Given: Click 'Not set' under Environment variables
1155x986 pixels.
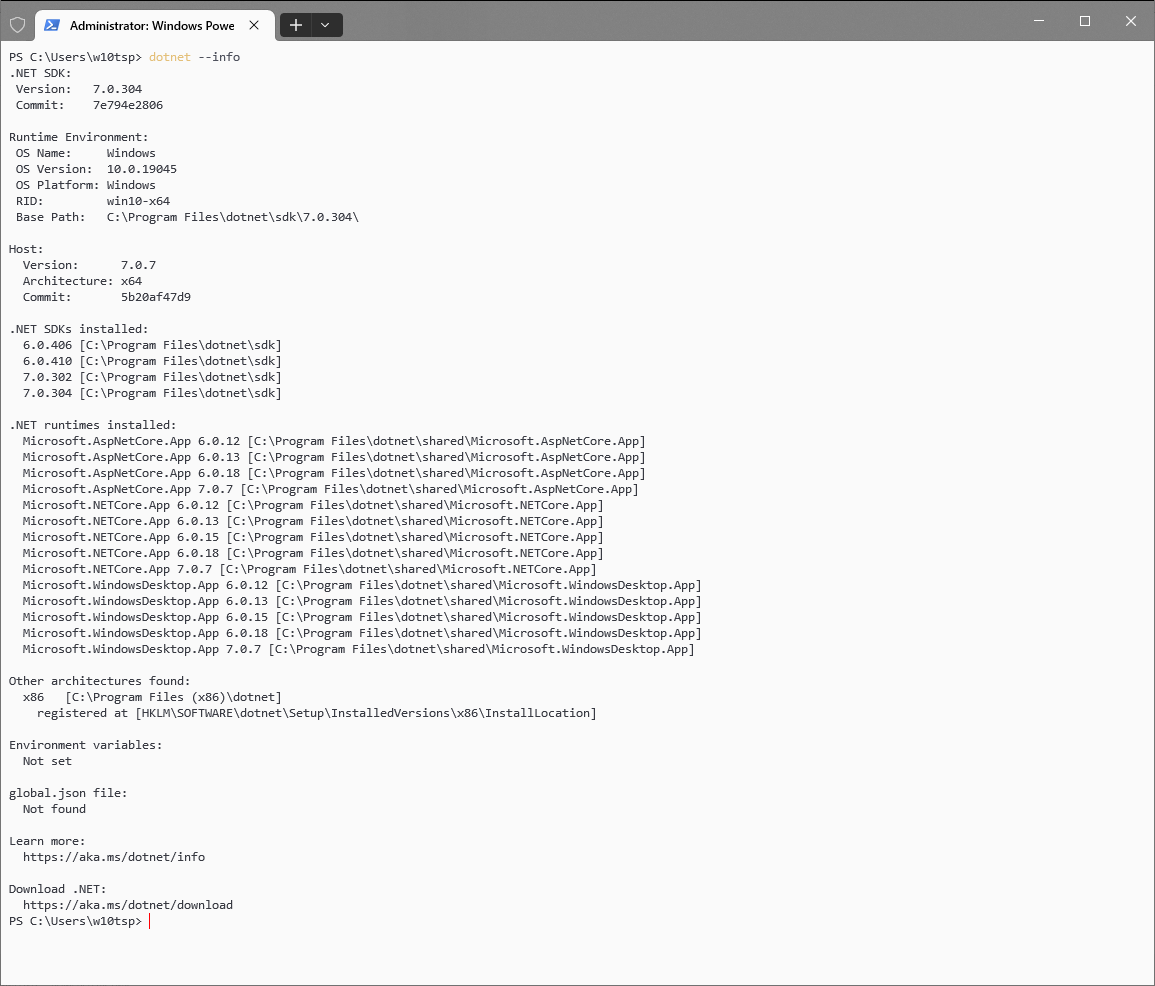Looking at the screenshot, I should 47,761.
